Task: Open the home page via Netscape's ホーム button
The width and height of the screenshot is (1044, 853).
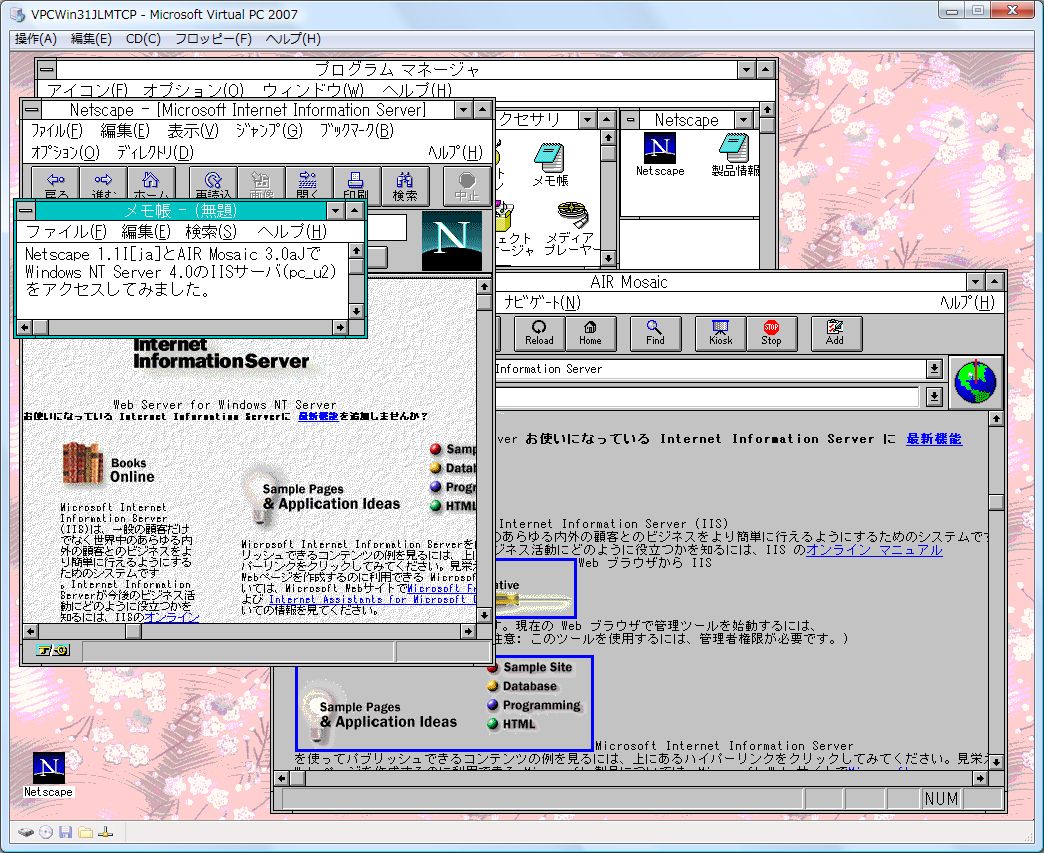Action: (151, 184)
